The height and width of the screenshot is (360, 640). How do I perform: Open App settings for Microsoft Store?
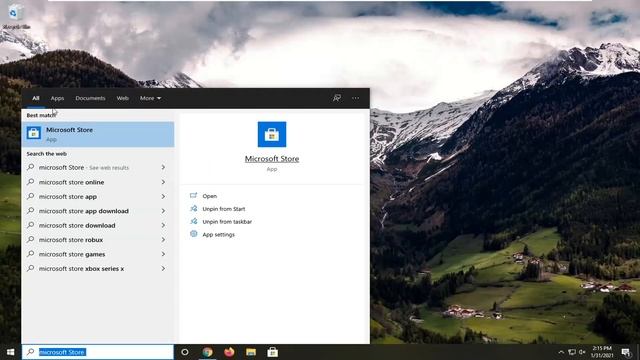218,234
